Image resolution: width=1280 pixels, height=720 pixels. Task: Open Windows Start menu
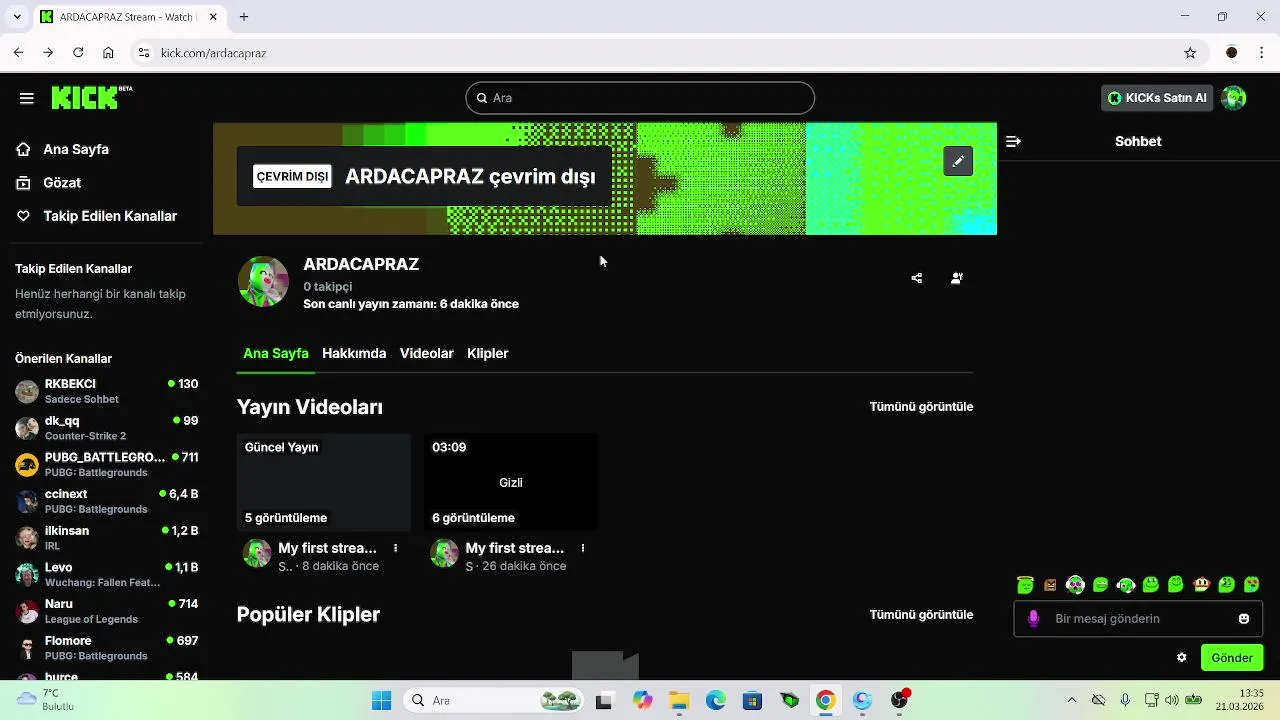381,701
